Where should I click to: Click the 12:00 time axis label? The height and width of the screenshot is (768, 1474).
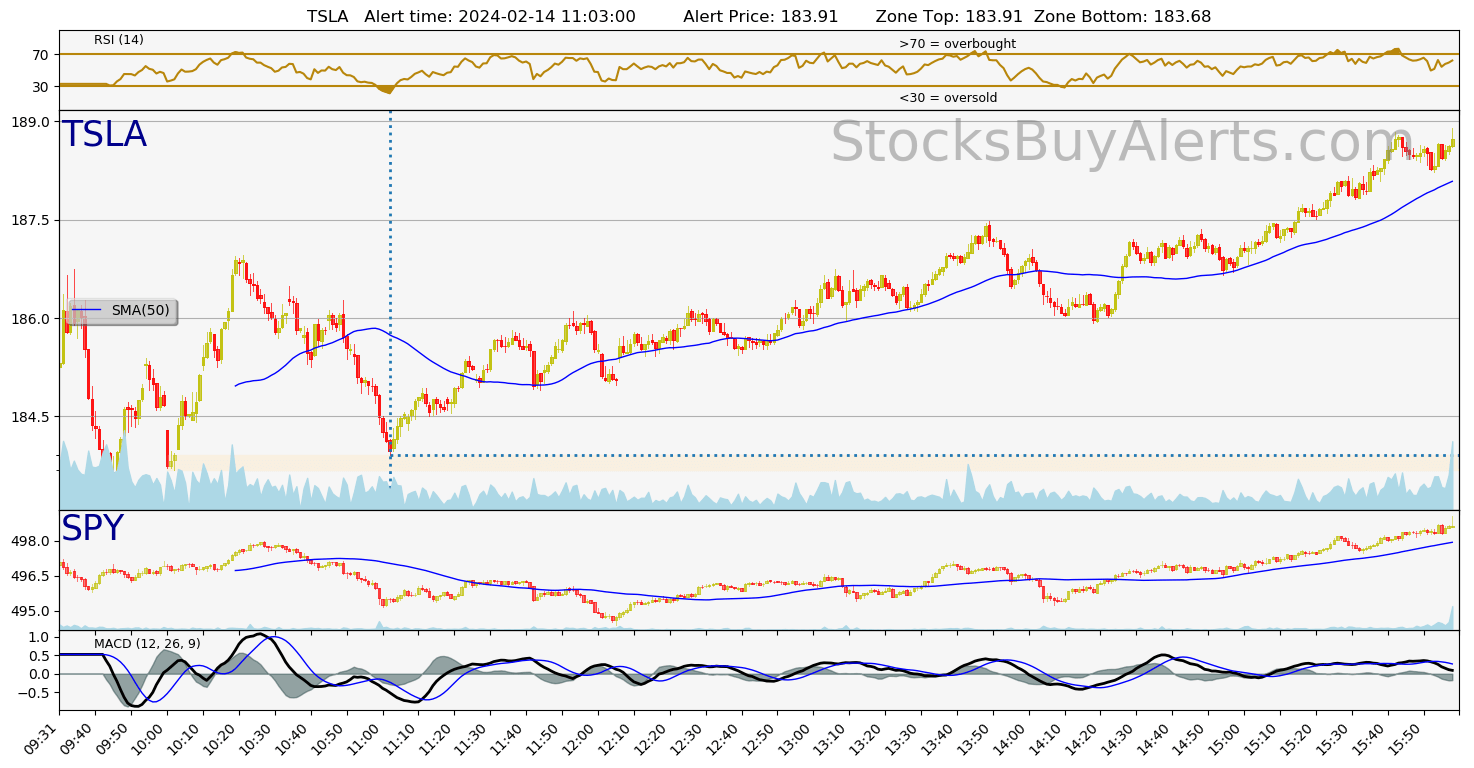[x=582, y=738]
